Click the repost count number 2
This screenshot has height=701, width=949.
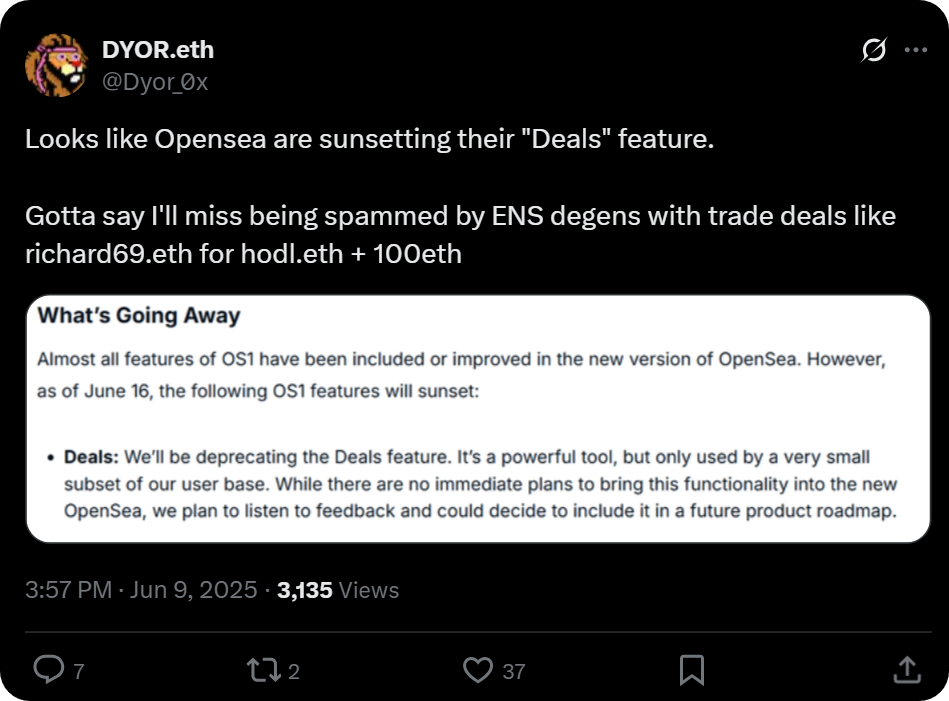click(x=294, y=672)
